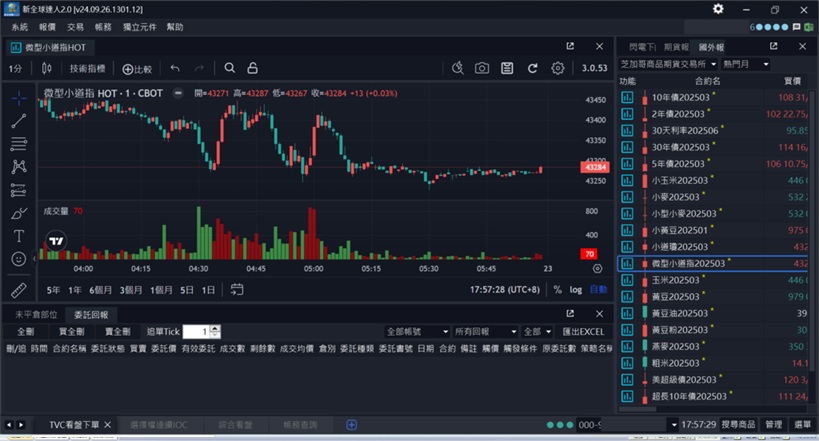This screenshot has height=441, width=819.
Task: Switch to 期貨報 tab
Action: [676, 47]
